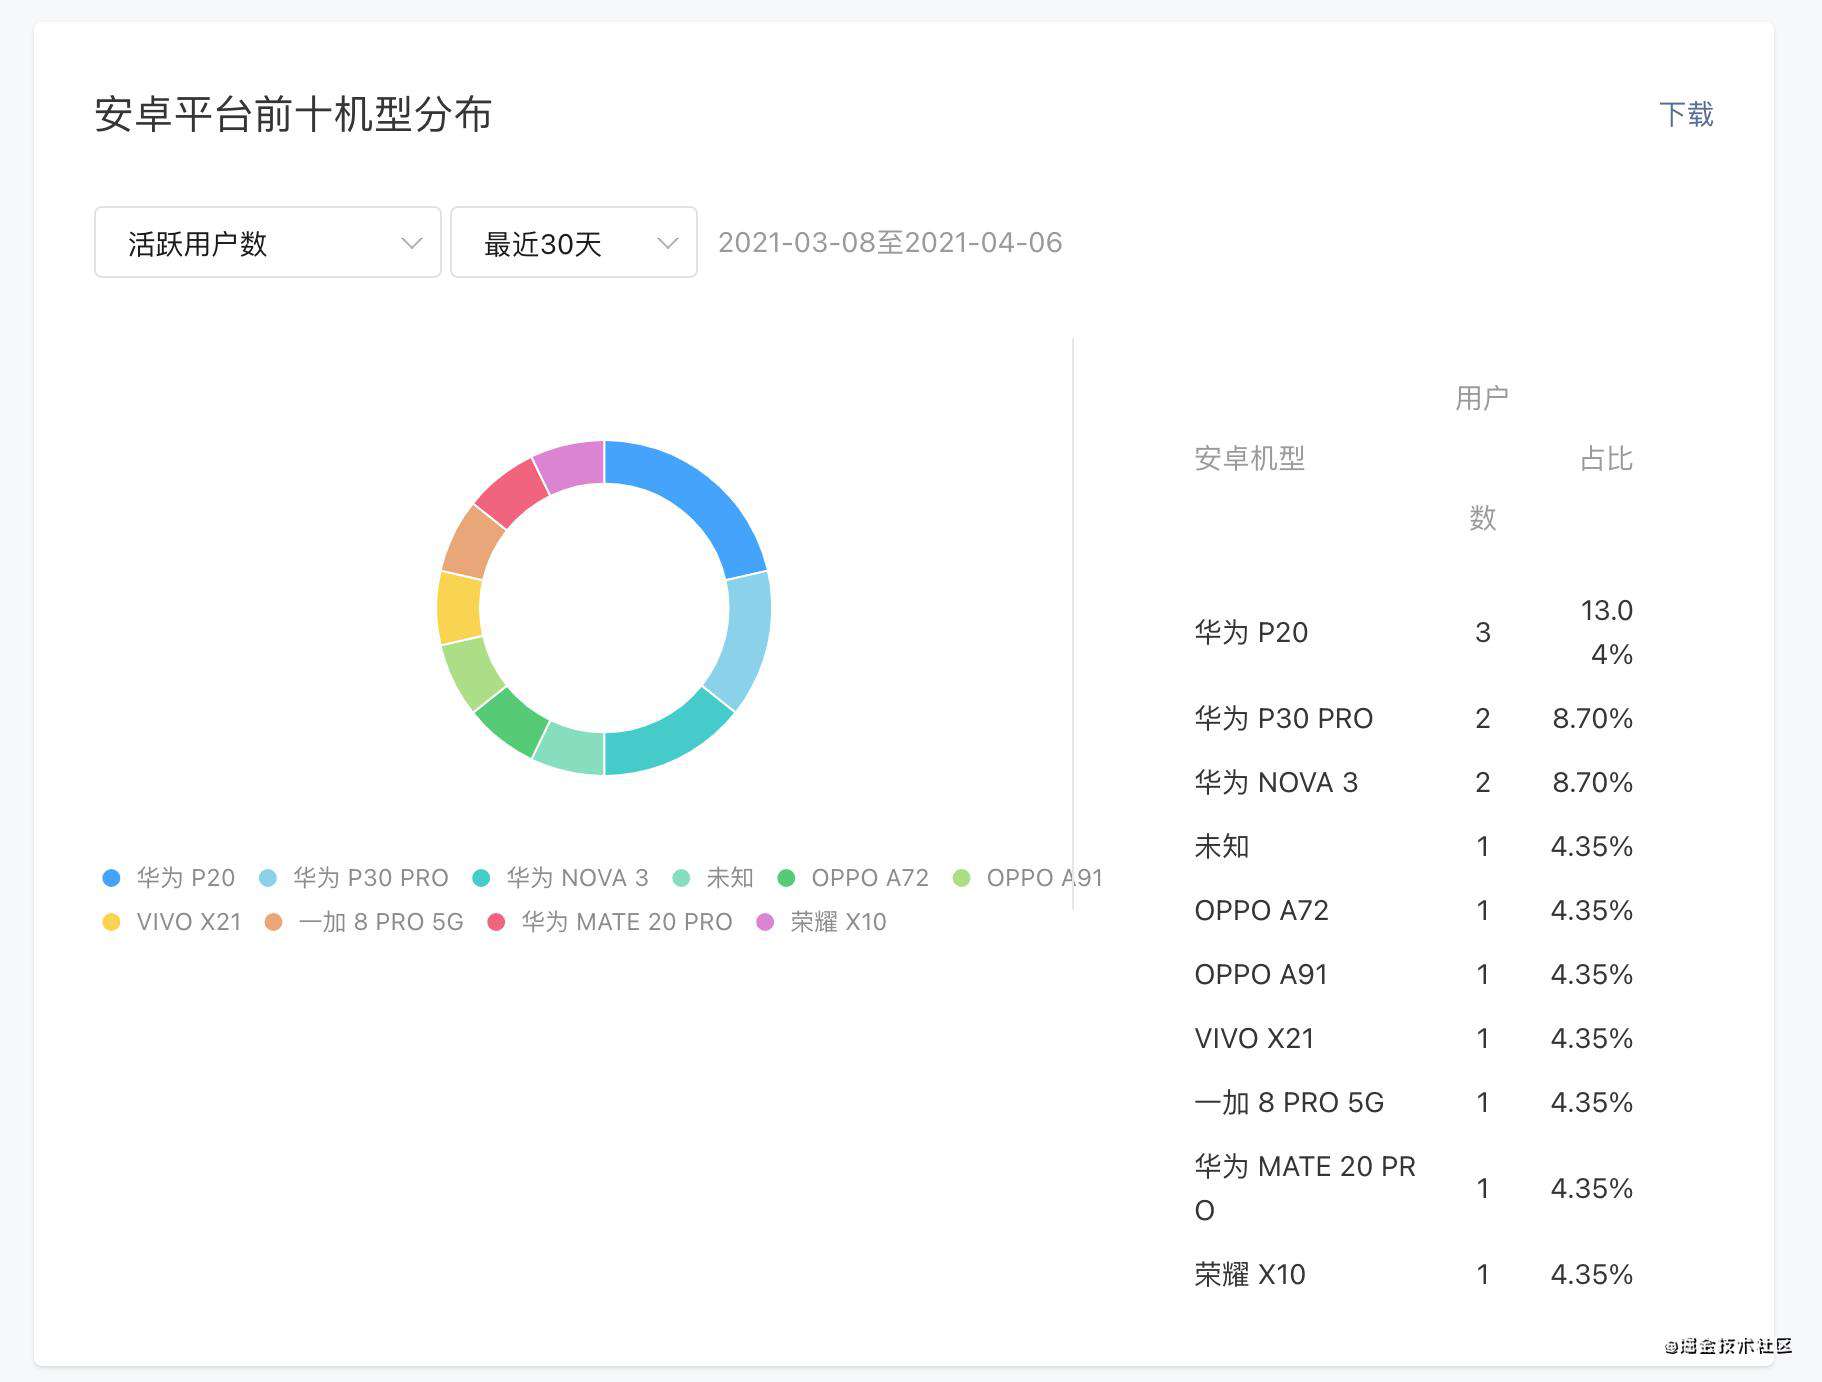Click the 占比 column header

pyautogui.click(x=1606, y=459)
